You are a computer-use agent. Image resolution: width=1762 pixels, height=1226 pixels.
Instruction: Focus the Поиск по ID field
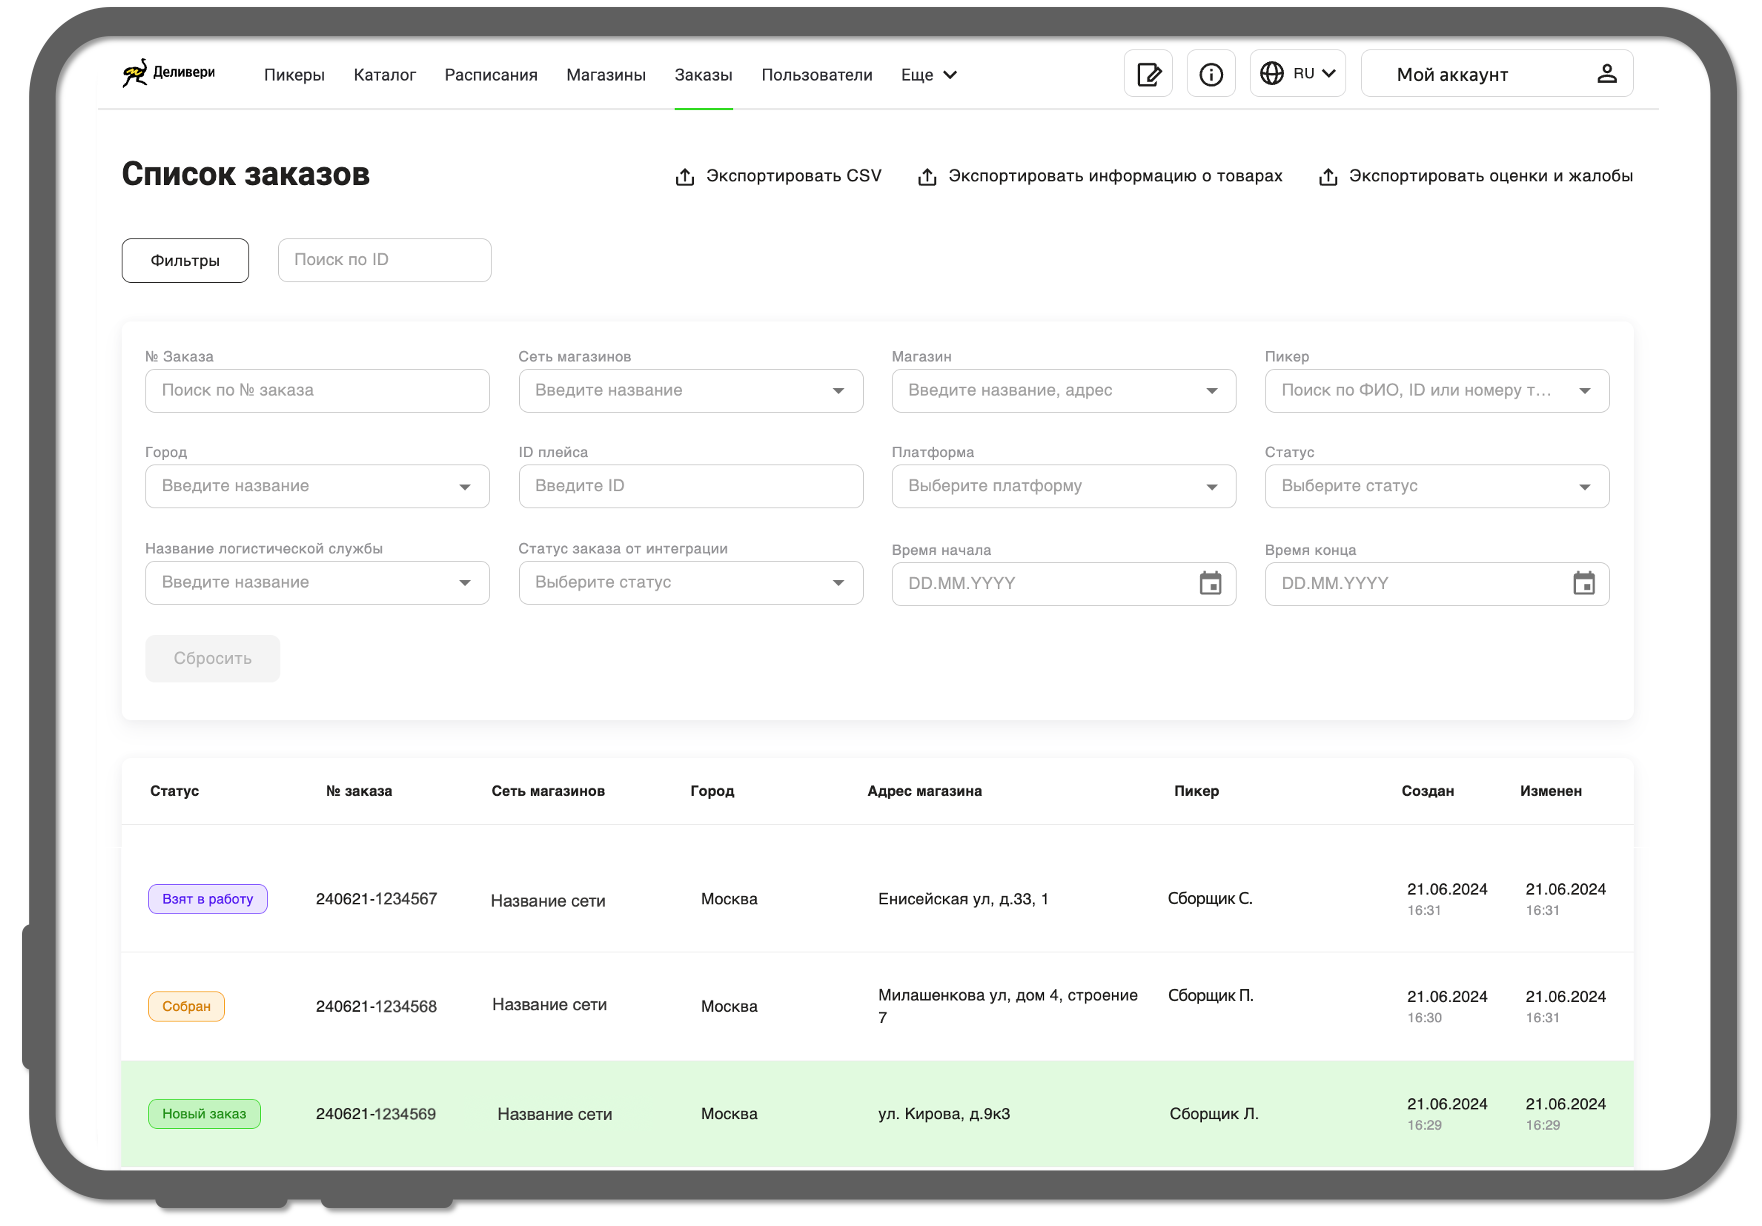coord(384,260)
